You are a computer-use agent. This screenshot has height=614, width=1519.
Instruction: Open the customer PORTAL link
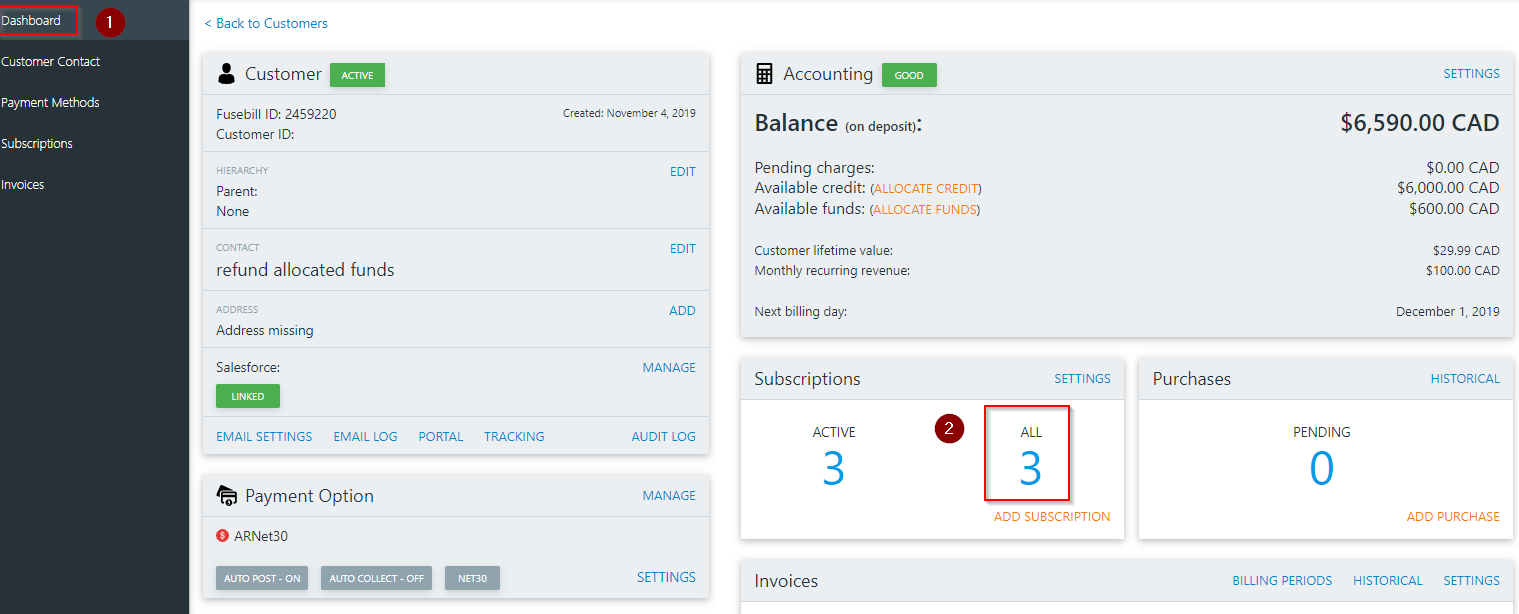441,437
